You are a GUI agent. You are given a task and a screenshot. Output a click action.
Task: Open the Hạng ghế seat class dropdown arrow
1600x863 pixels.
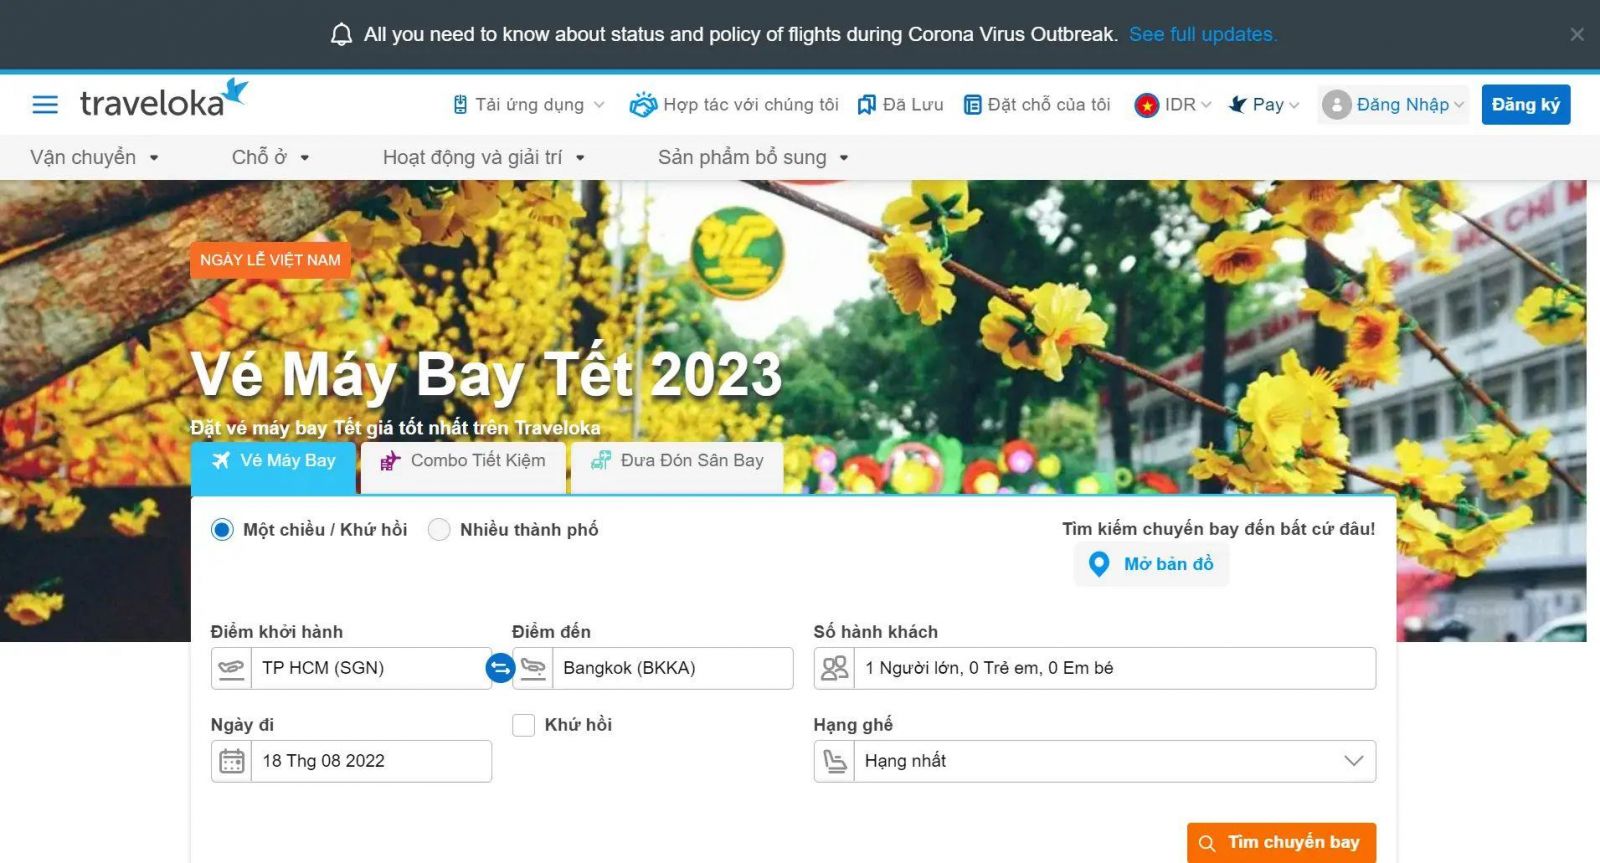(x=1354, y=761)
